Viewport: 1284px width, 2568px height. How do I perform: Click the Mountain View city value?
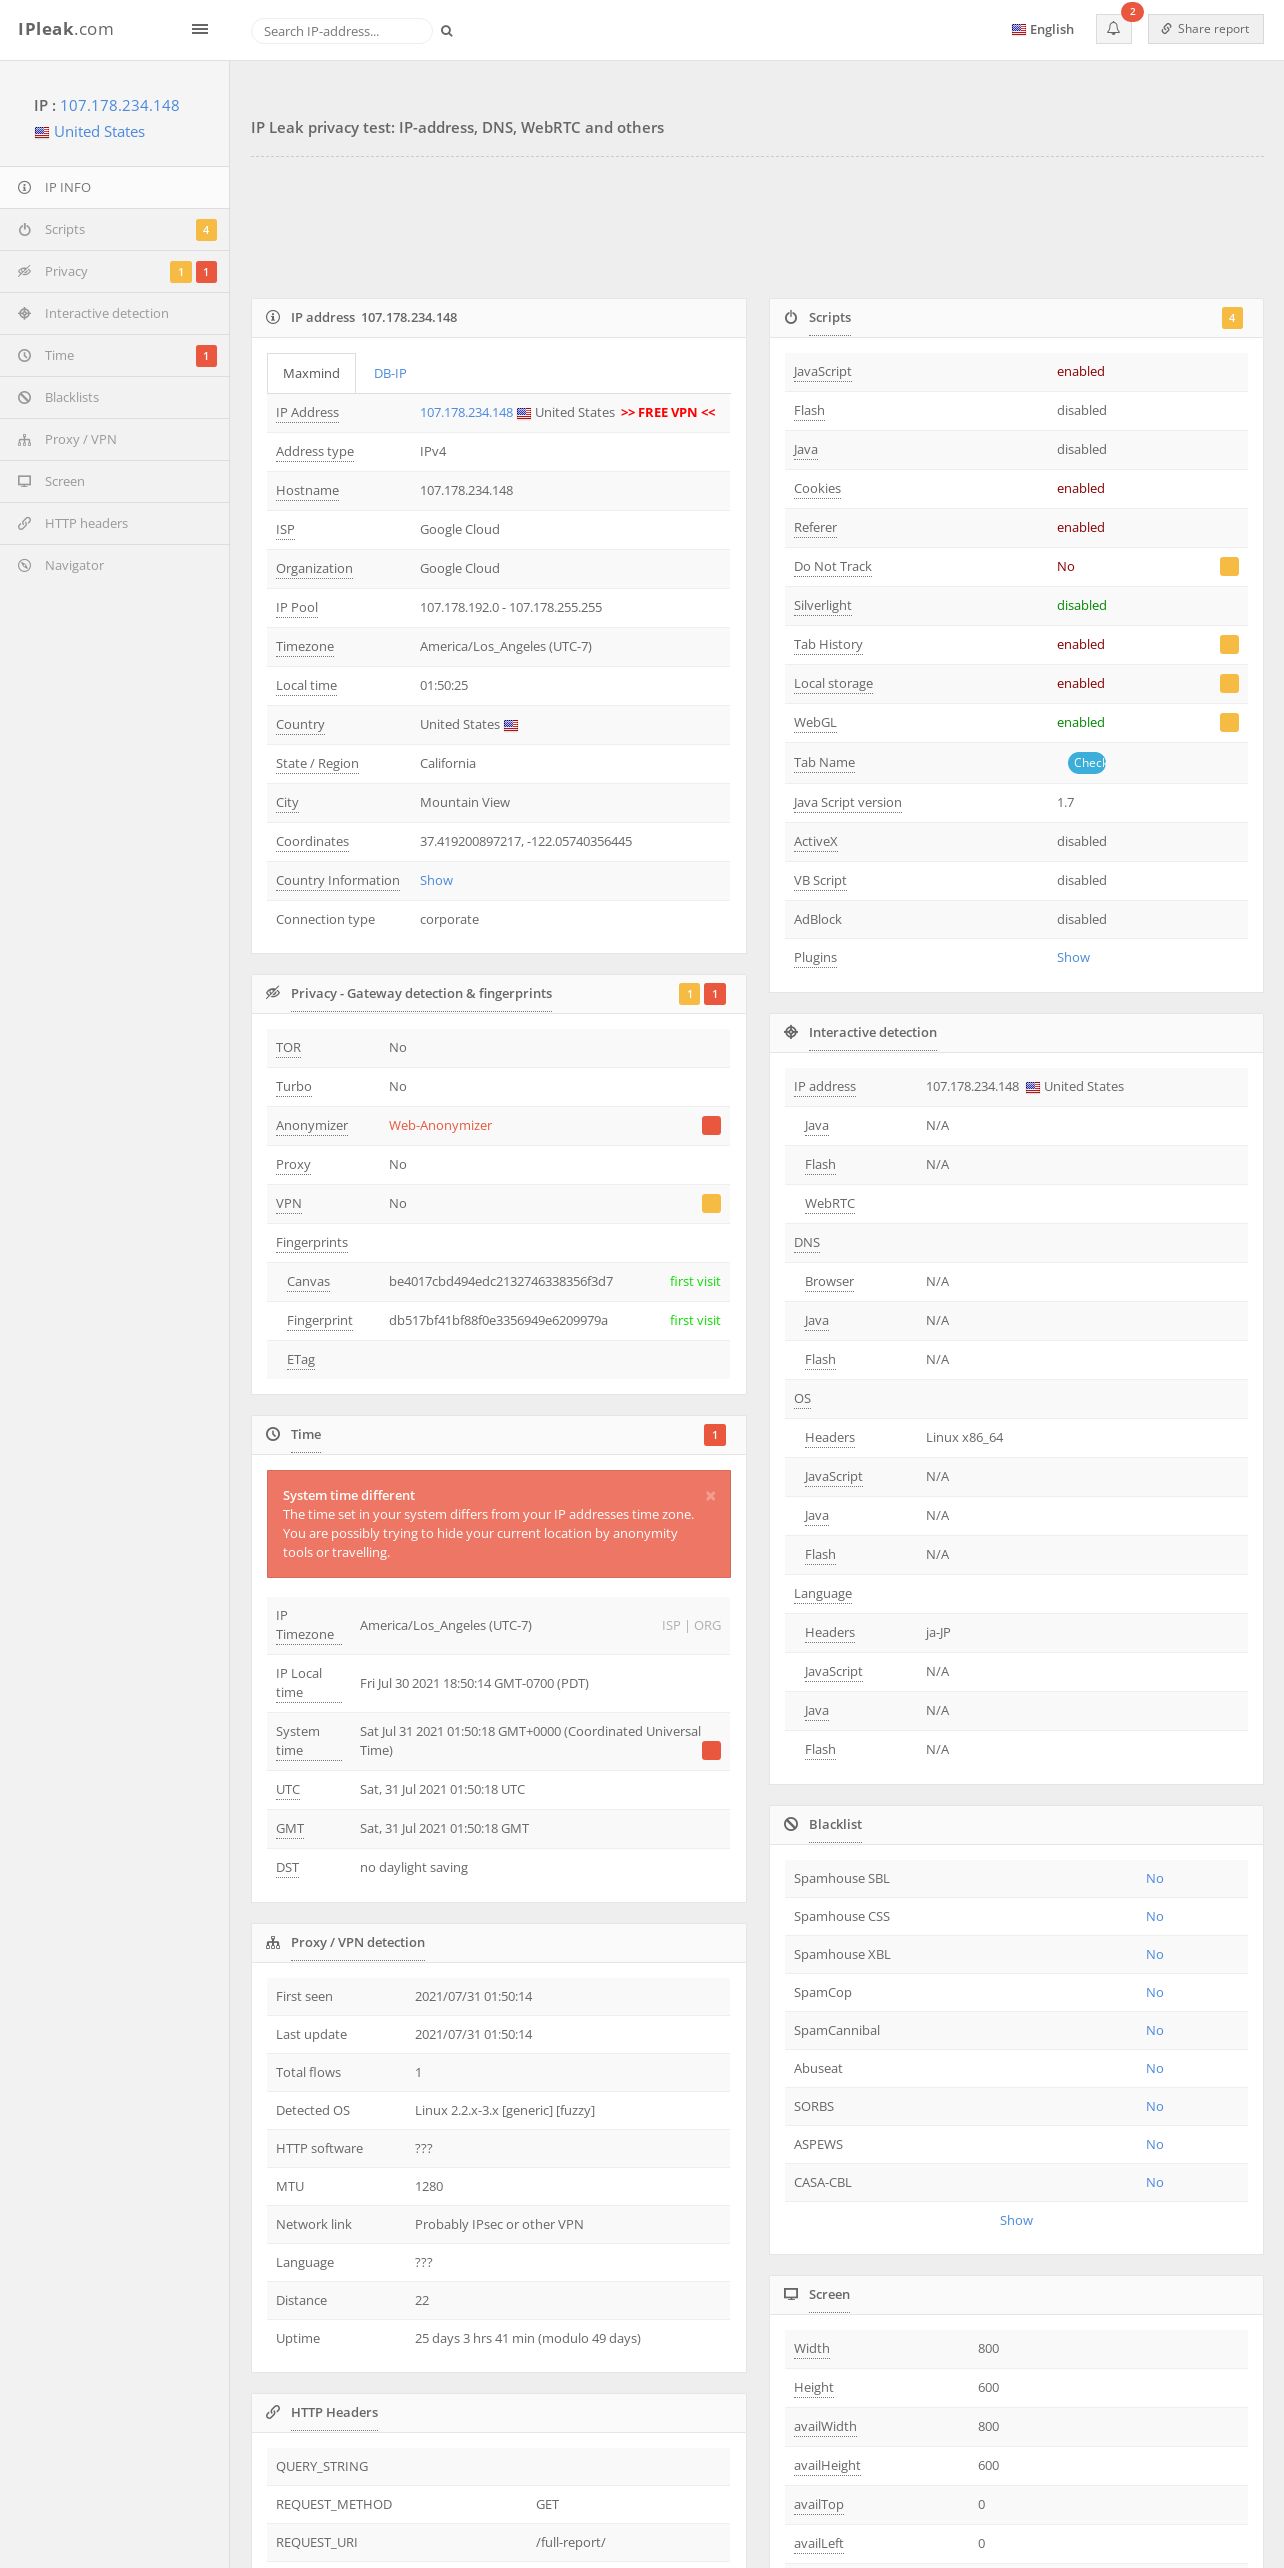tap(465, 802)
